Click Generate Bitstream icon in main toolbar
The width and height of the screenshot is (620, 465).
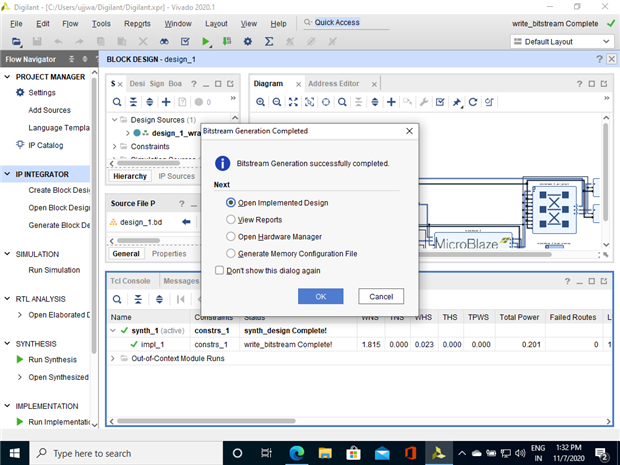227,42
